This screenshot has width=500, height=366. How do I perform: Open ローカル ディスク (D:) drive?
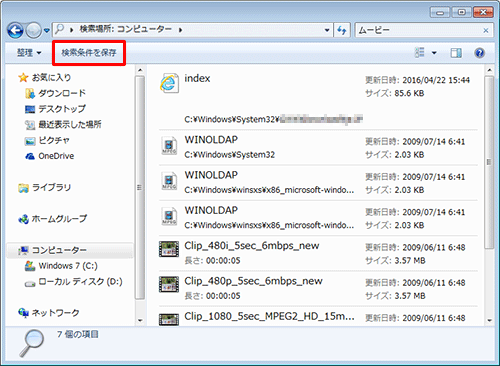coord(81,282)
